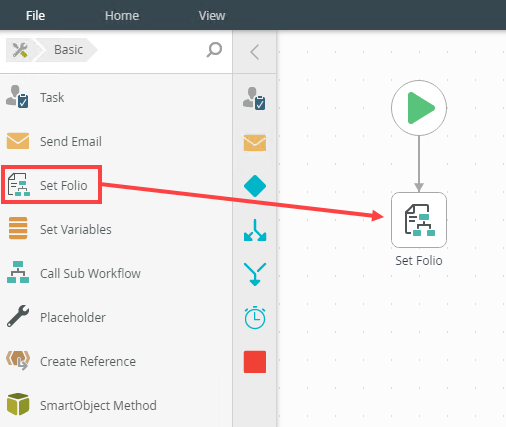Click the Set Folio label under canvas step
The height and width of the screenshot is (427, 506).
click(x=419, y=260)
